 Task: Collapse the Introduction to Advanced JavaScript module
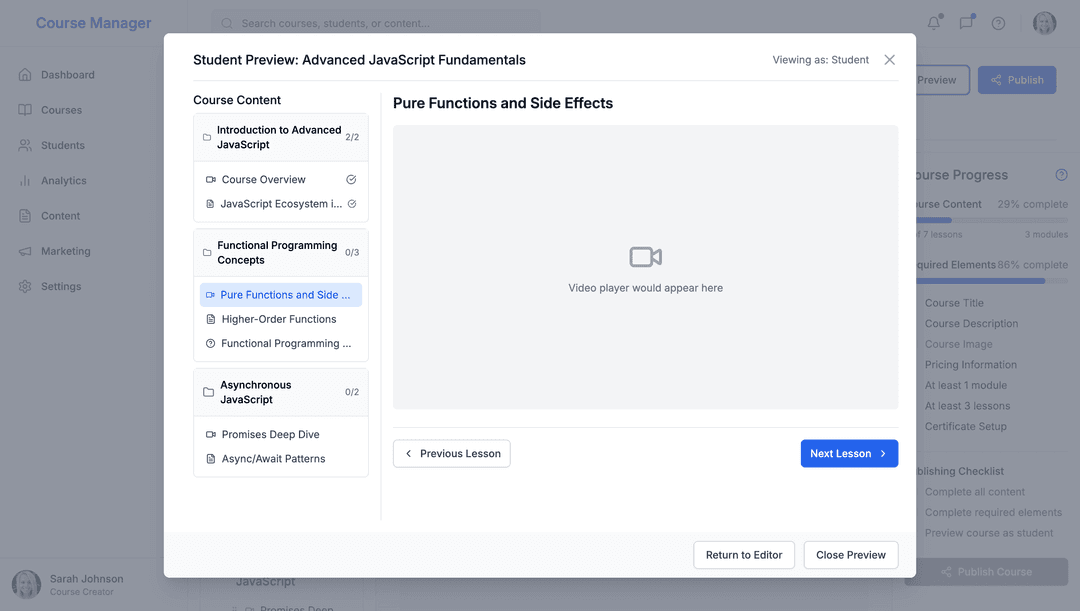point(280,137)
